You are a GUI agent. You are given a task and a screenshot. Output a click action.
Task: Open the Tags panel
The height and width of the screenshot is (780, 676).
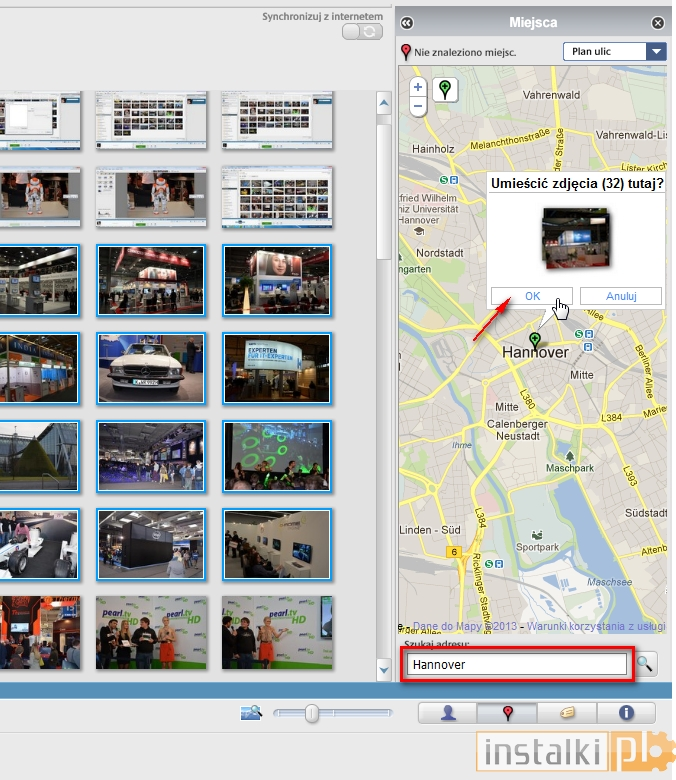(x=566, y=713)
